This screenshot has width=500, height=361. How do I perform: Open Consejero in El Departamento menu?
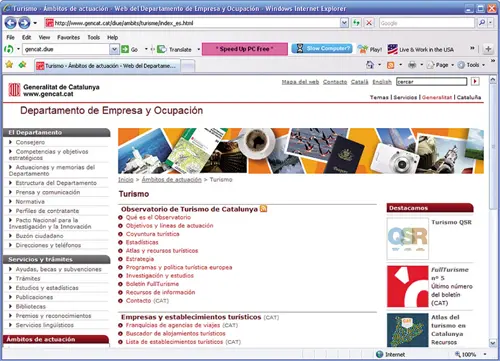pos(30,142)
